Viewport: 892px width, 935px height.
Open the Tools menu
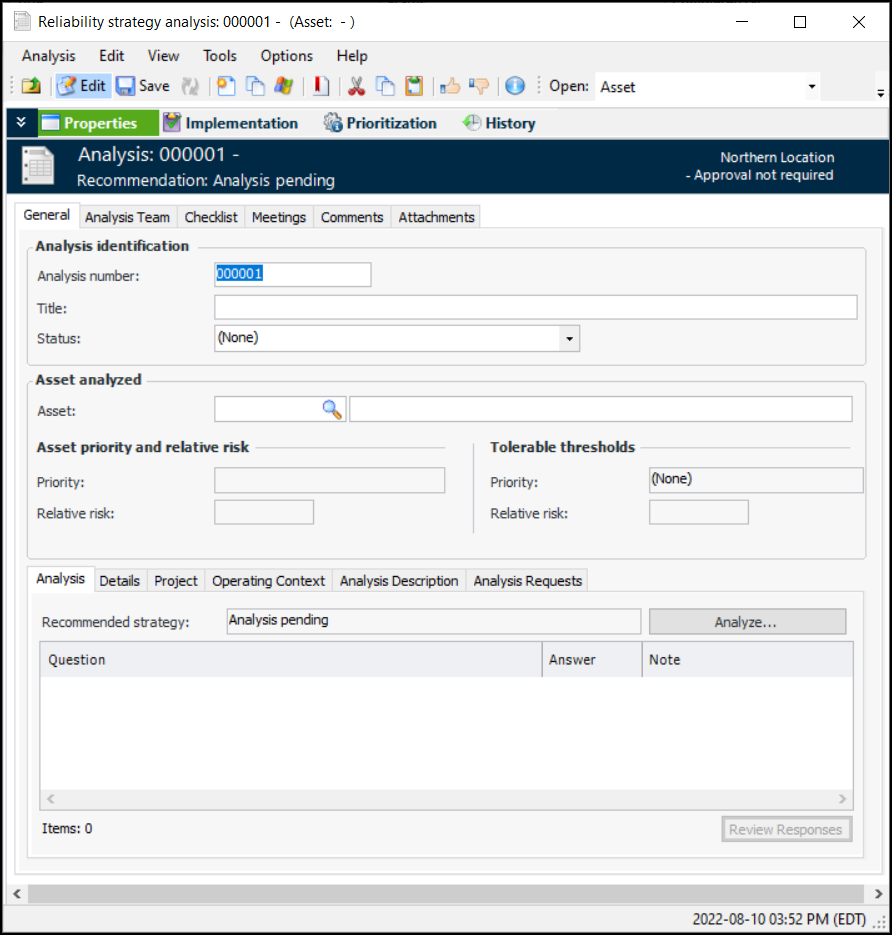coord(219,56)
